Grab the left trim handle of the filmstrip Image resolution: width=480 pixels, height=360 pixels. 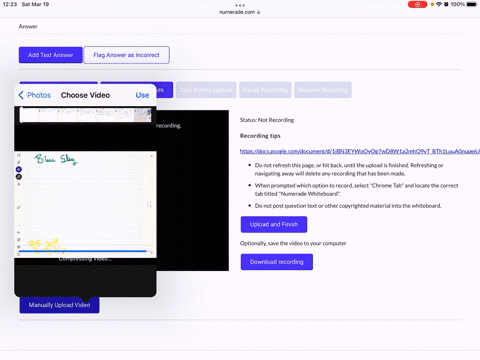[x=21, y=115]
